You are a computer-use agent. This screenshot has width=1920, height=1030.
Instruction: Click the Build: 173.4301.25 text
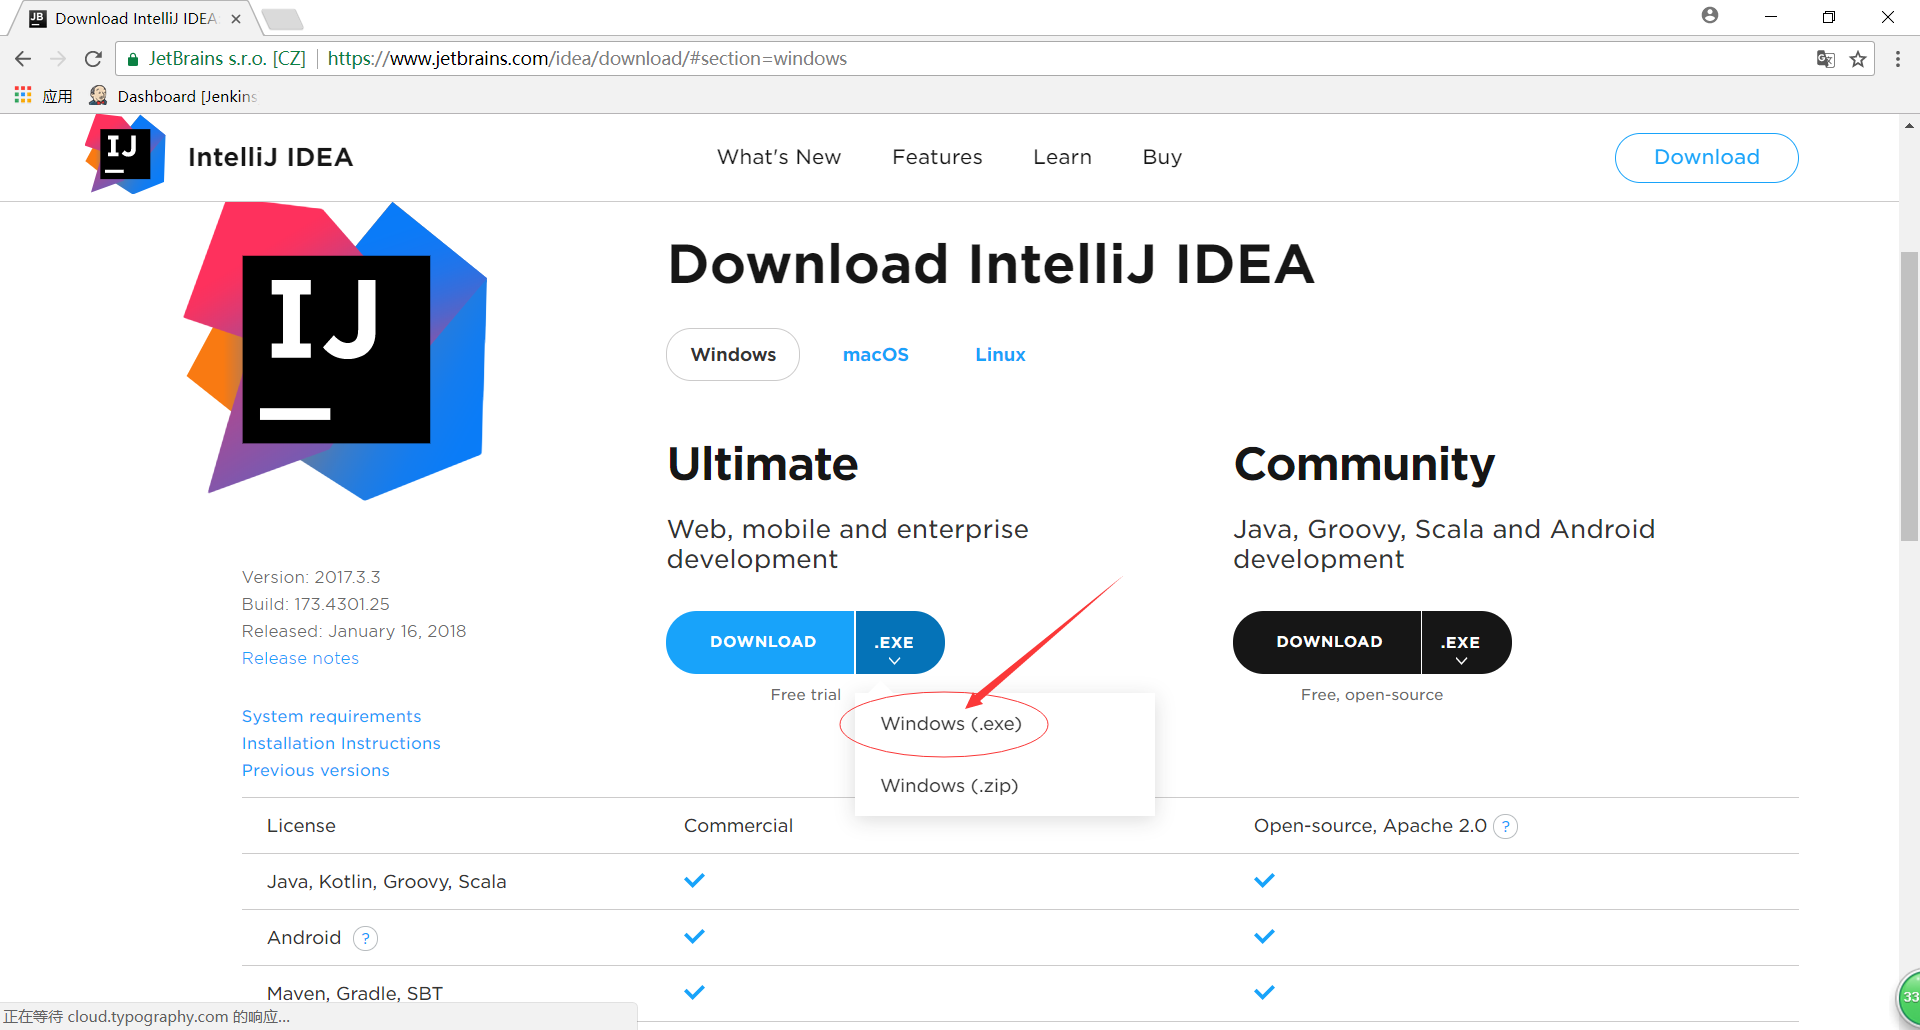click(315, 604)
